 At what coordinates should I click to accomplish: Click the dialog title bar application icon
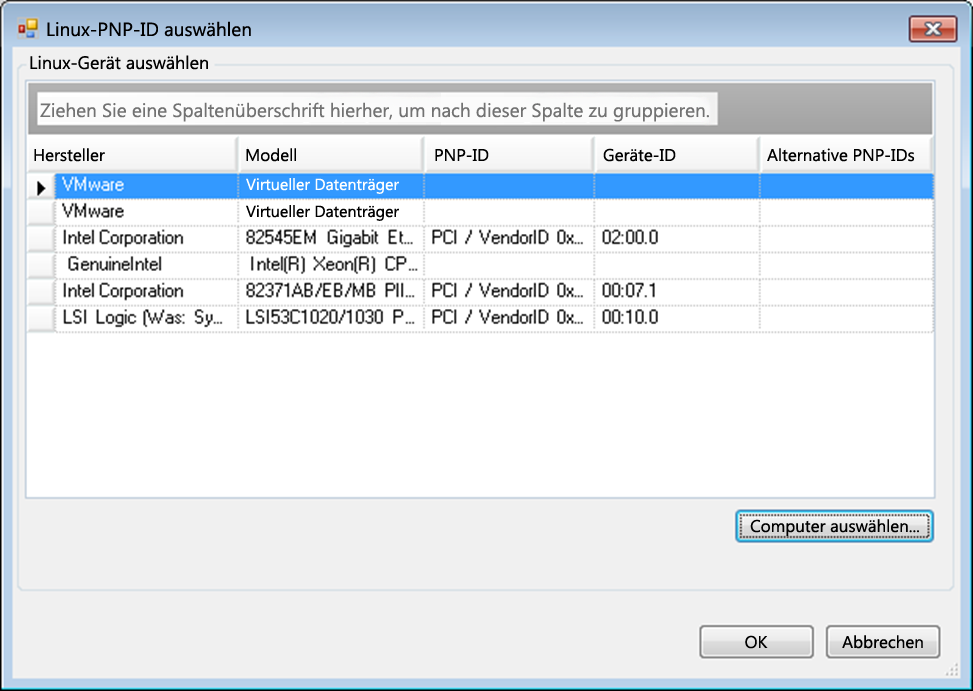(28, 30)
